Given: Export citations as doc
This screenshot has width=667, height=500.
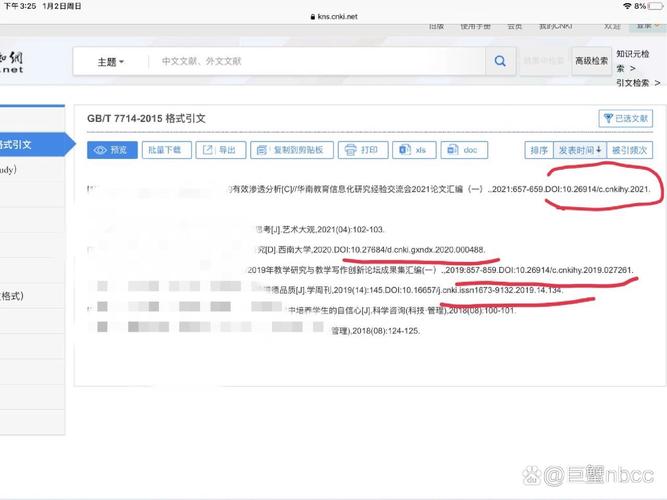Looking at the screenshot, I should [464, 150].
